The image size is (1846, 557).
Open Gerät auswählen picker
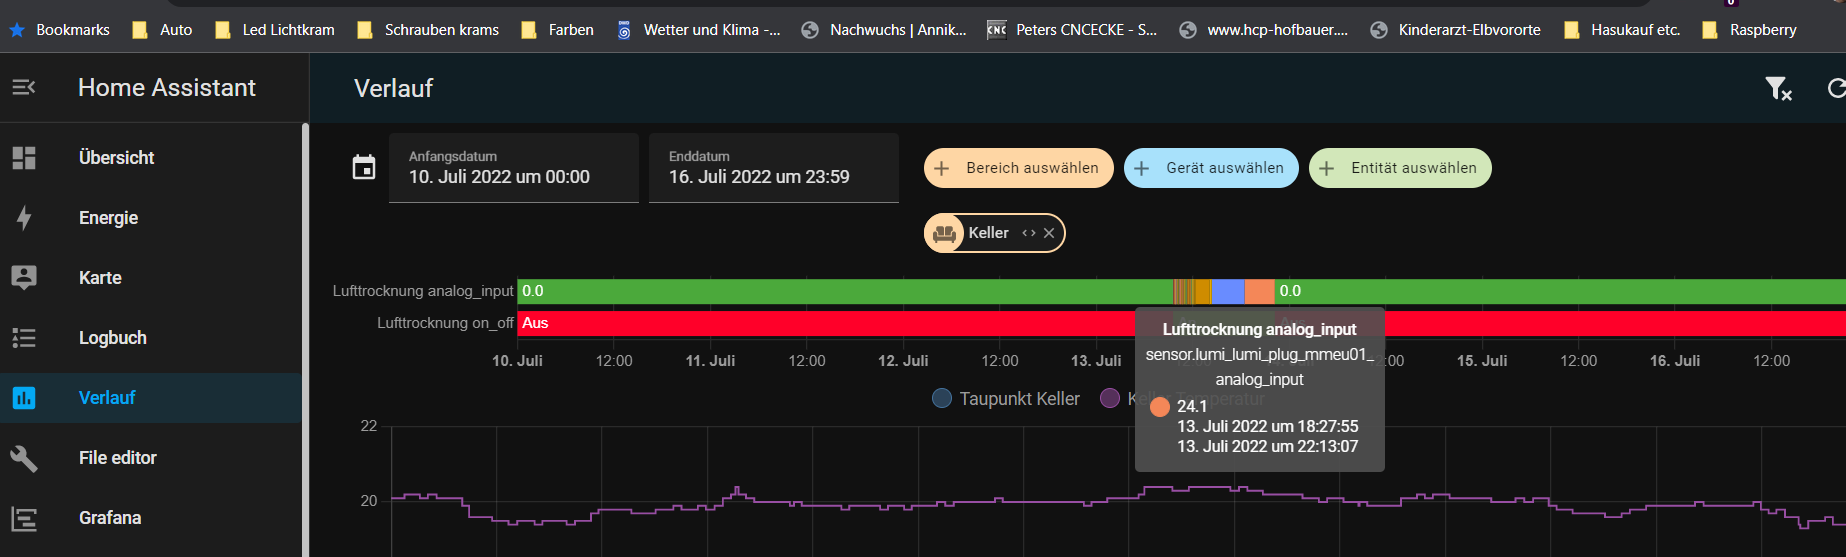pyautogui.click(x=1210, y=168)
